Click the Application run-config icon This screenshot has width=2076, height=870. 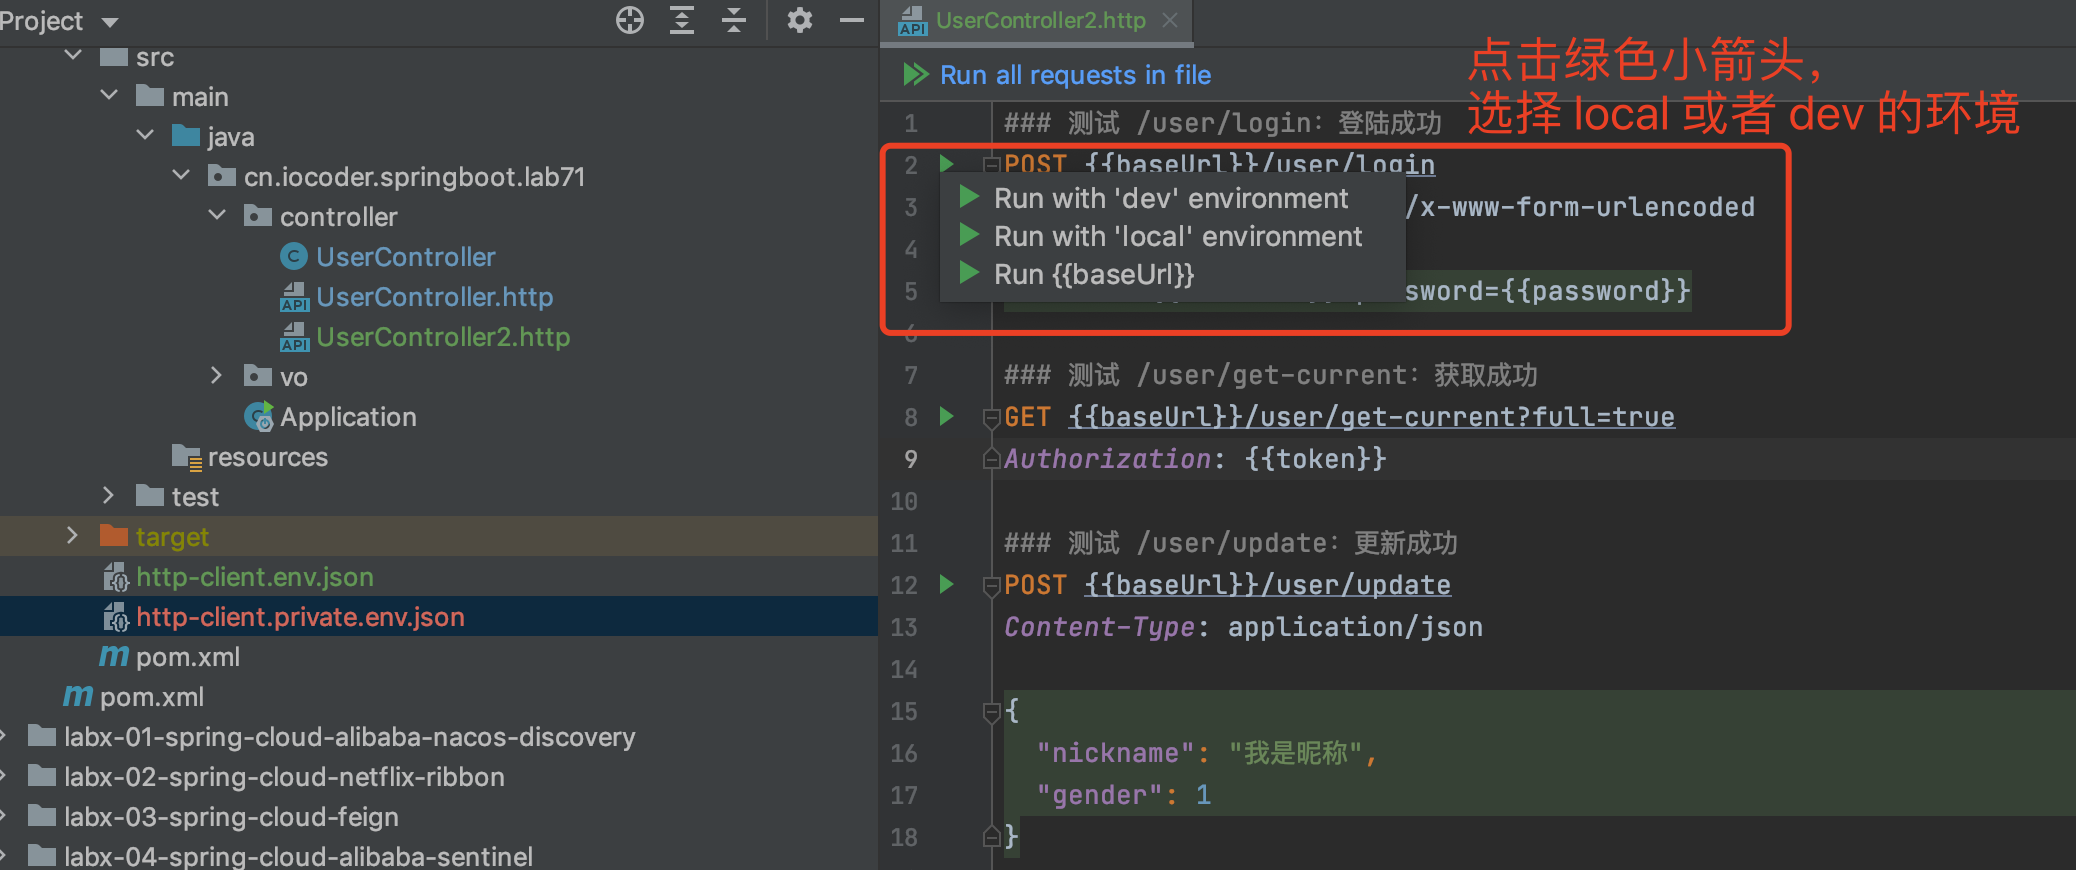259,417
